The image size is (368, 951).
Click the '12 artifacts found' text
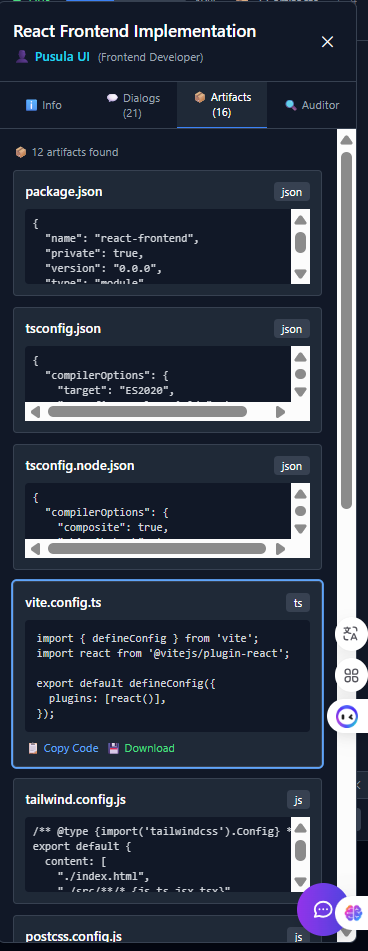pyautogui.click(x=75, y=152)
